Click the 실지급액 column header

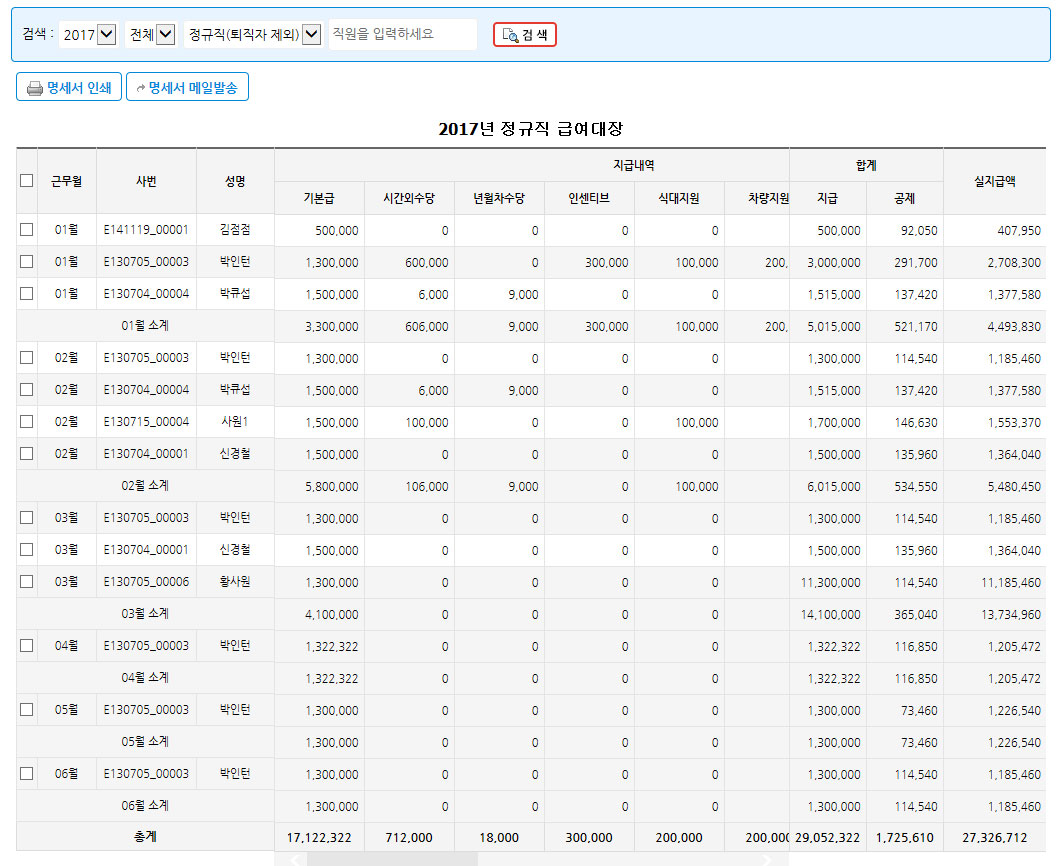click(994, 181)
